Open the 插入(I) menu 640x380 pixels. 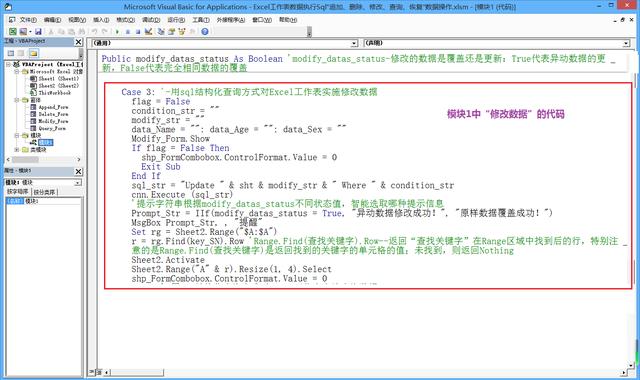[x=101, y=20]
